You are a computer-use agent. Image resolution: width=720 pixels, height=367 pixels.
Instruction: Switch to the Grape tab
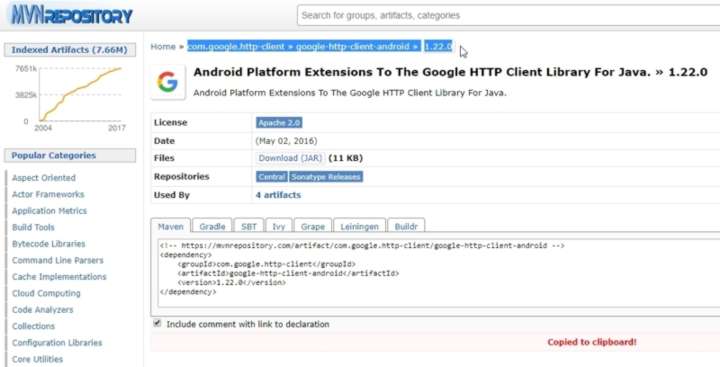click(x=313, y=226)
